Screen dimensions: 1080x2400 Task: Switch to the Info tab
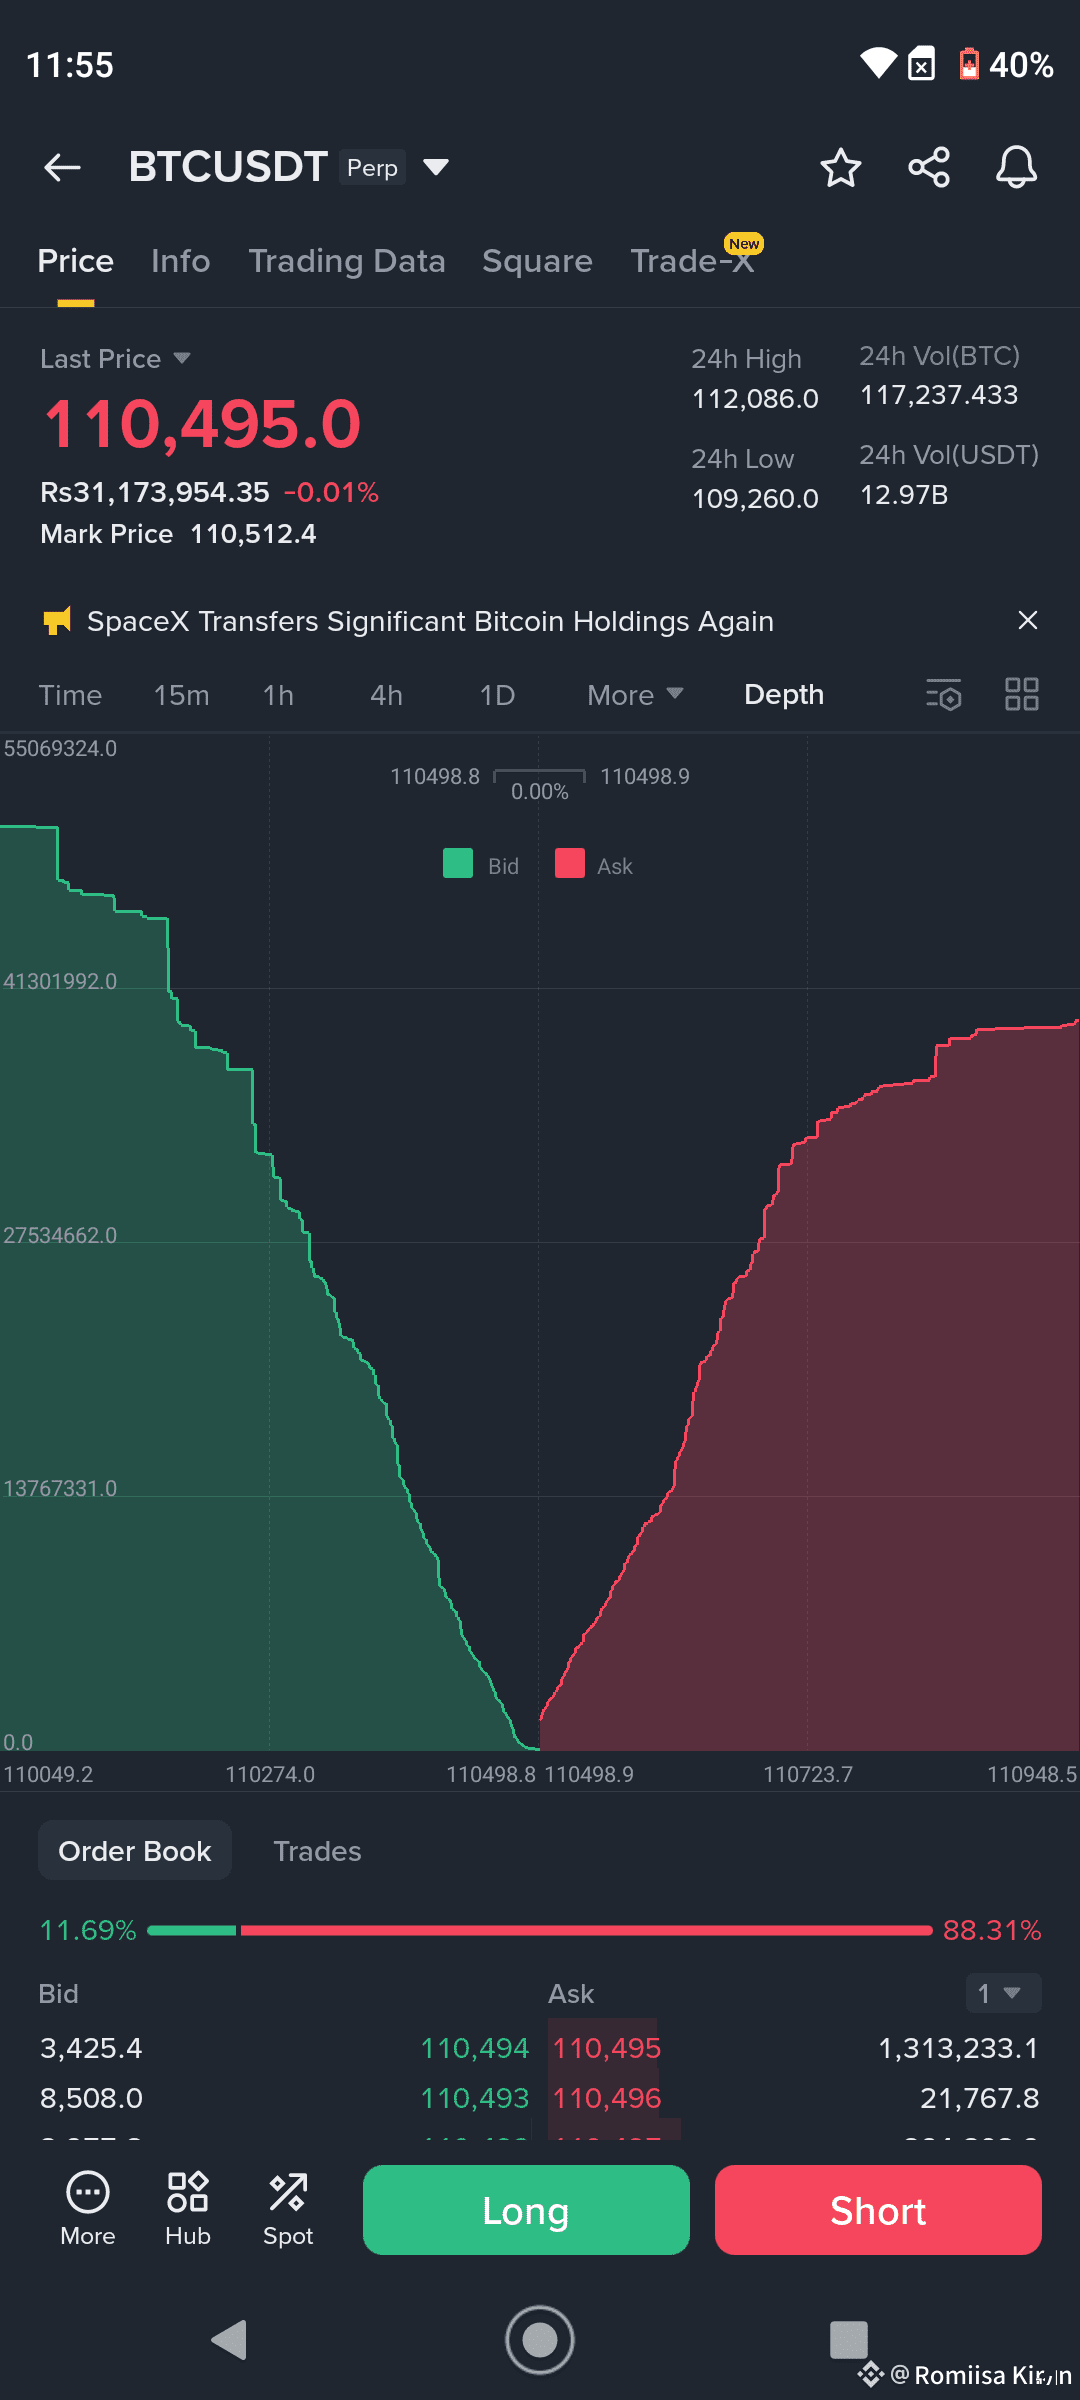pos(181,261)
